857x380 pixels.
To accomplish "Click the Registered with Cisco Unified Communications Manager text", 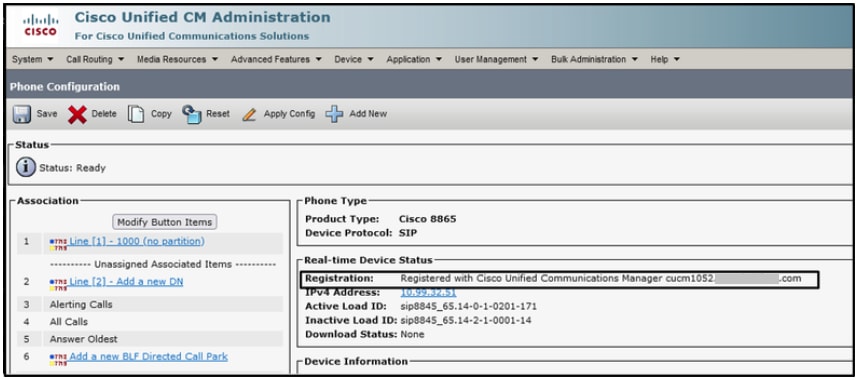I will point(532,278).
